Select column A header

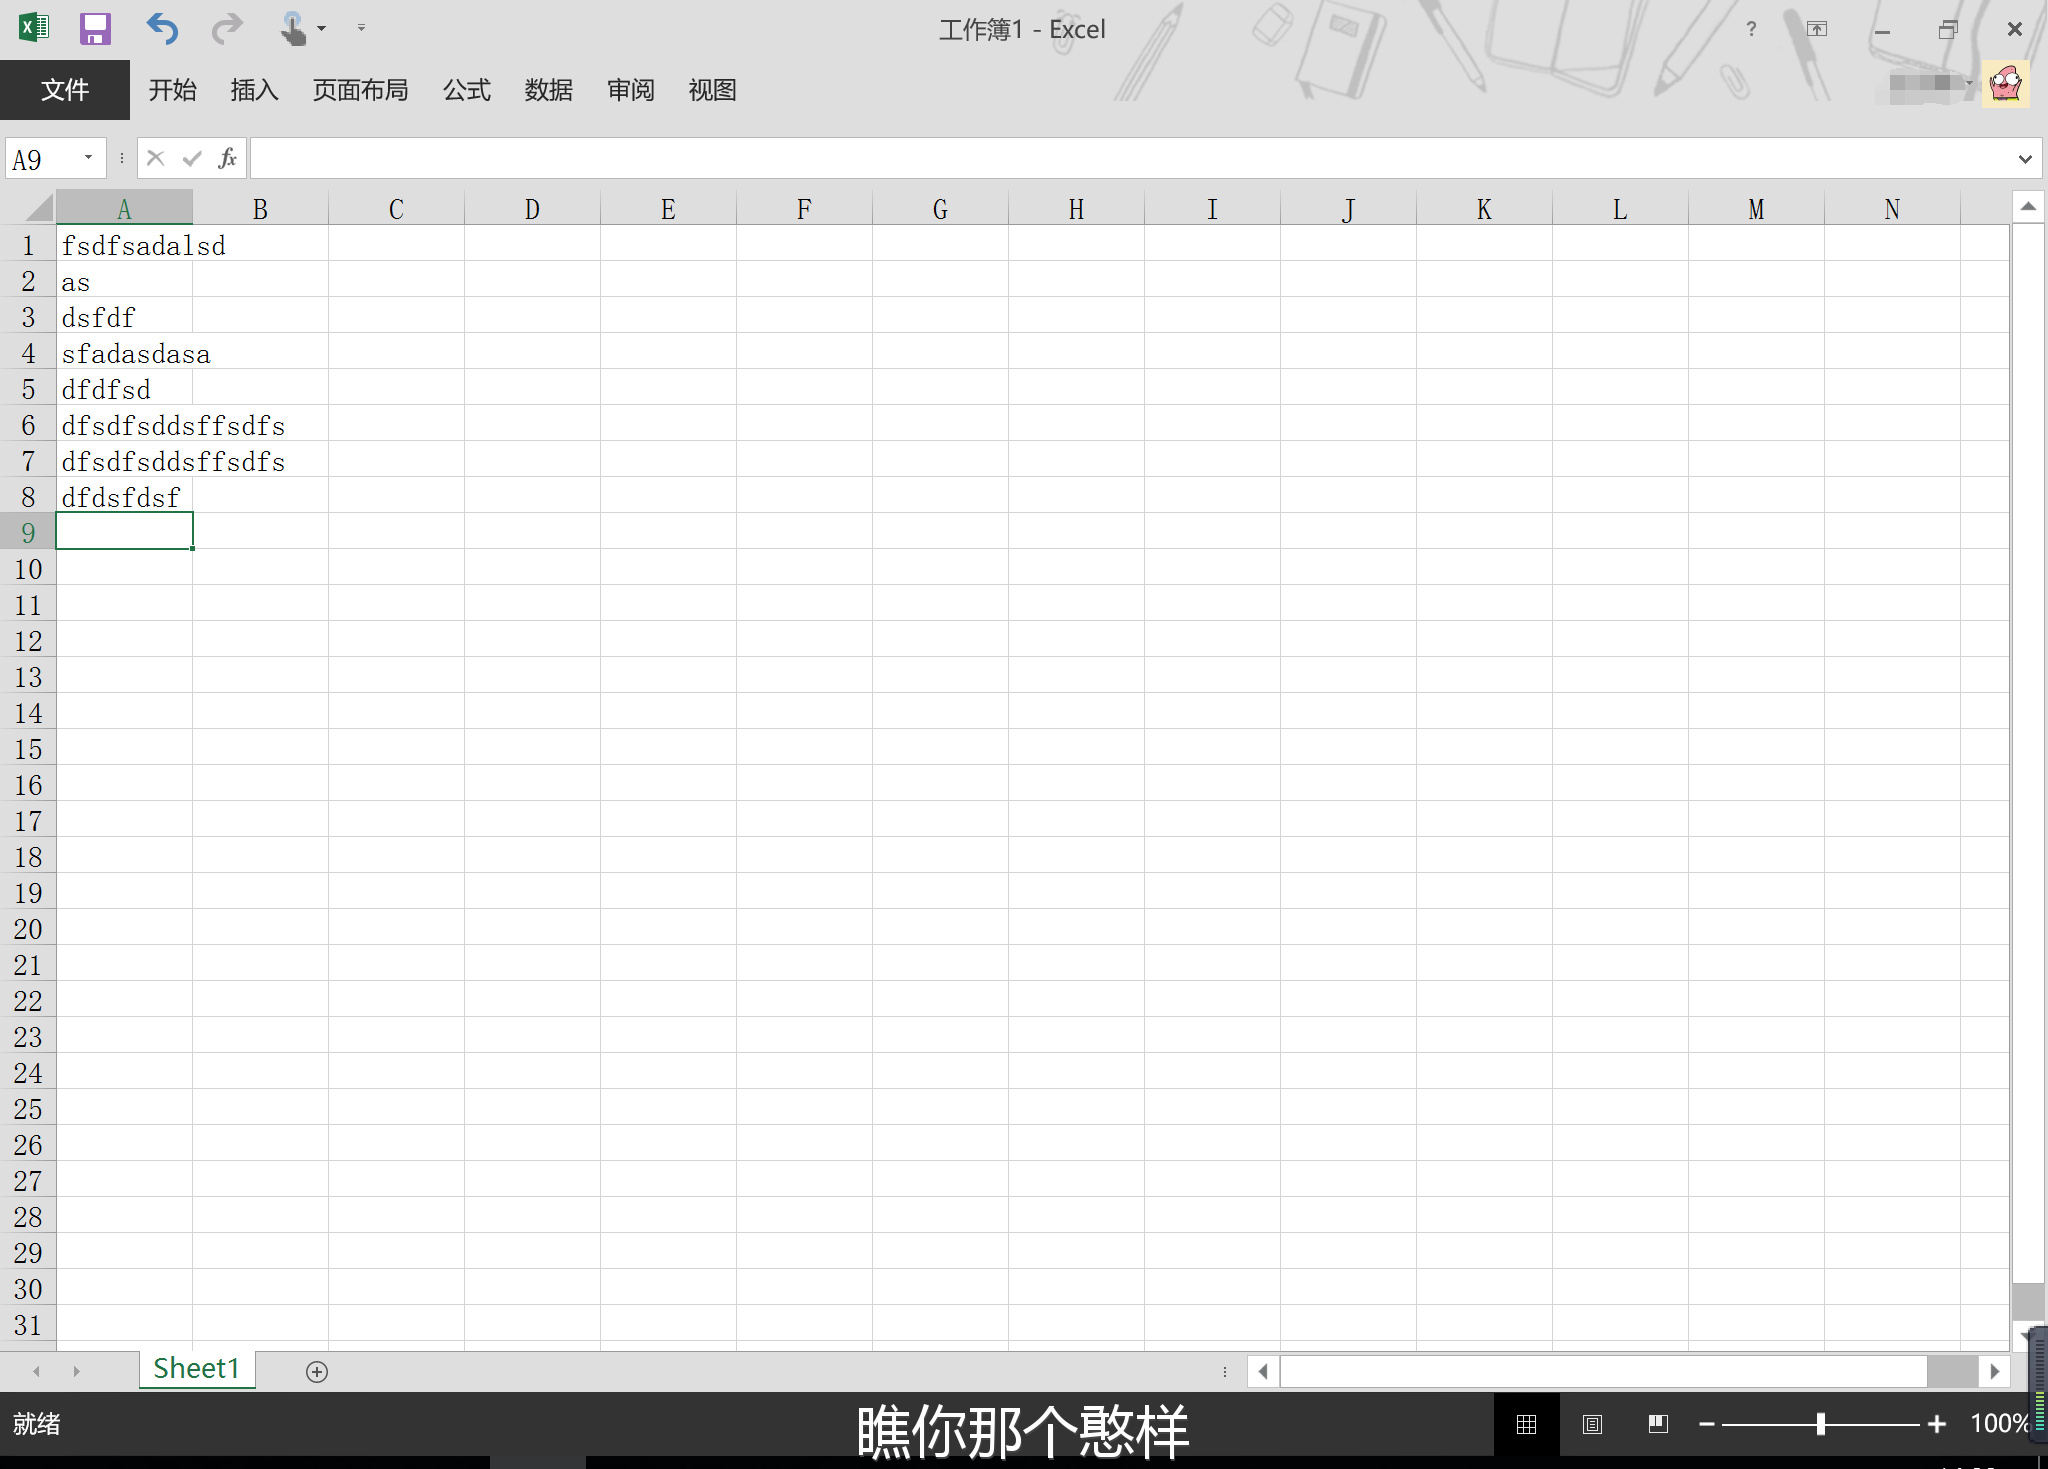[x=124, y=208]
